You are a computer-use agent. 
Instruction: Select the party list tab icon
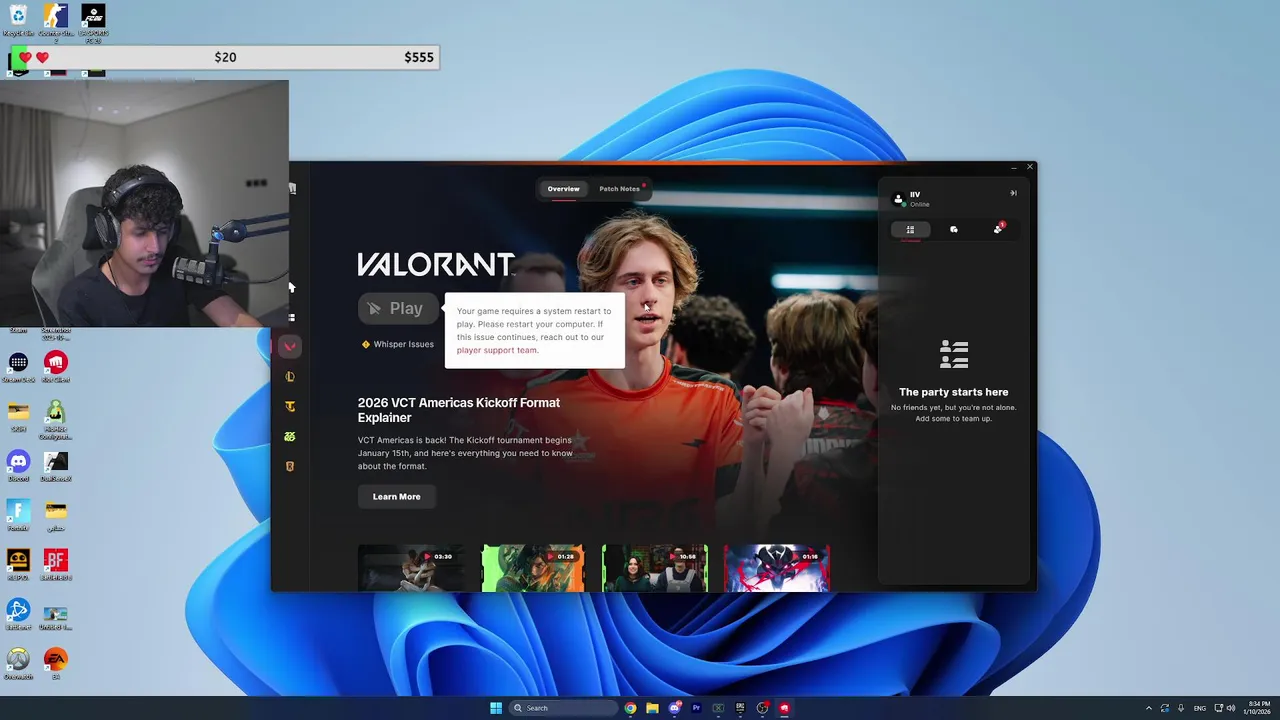click(x=910, y=229)
